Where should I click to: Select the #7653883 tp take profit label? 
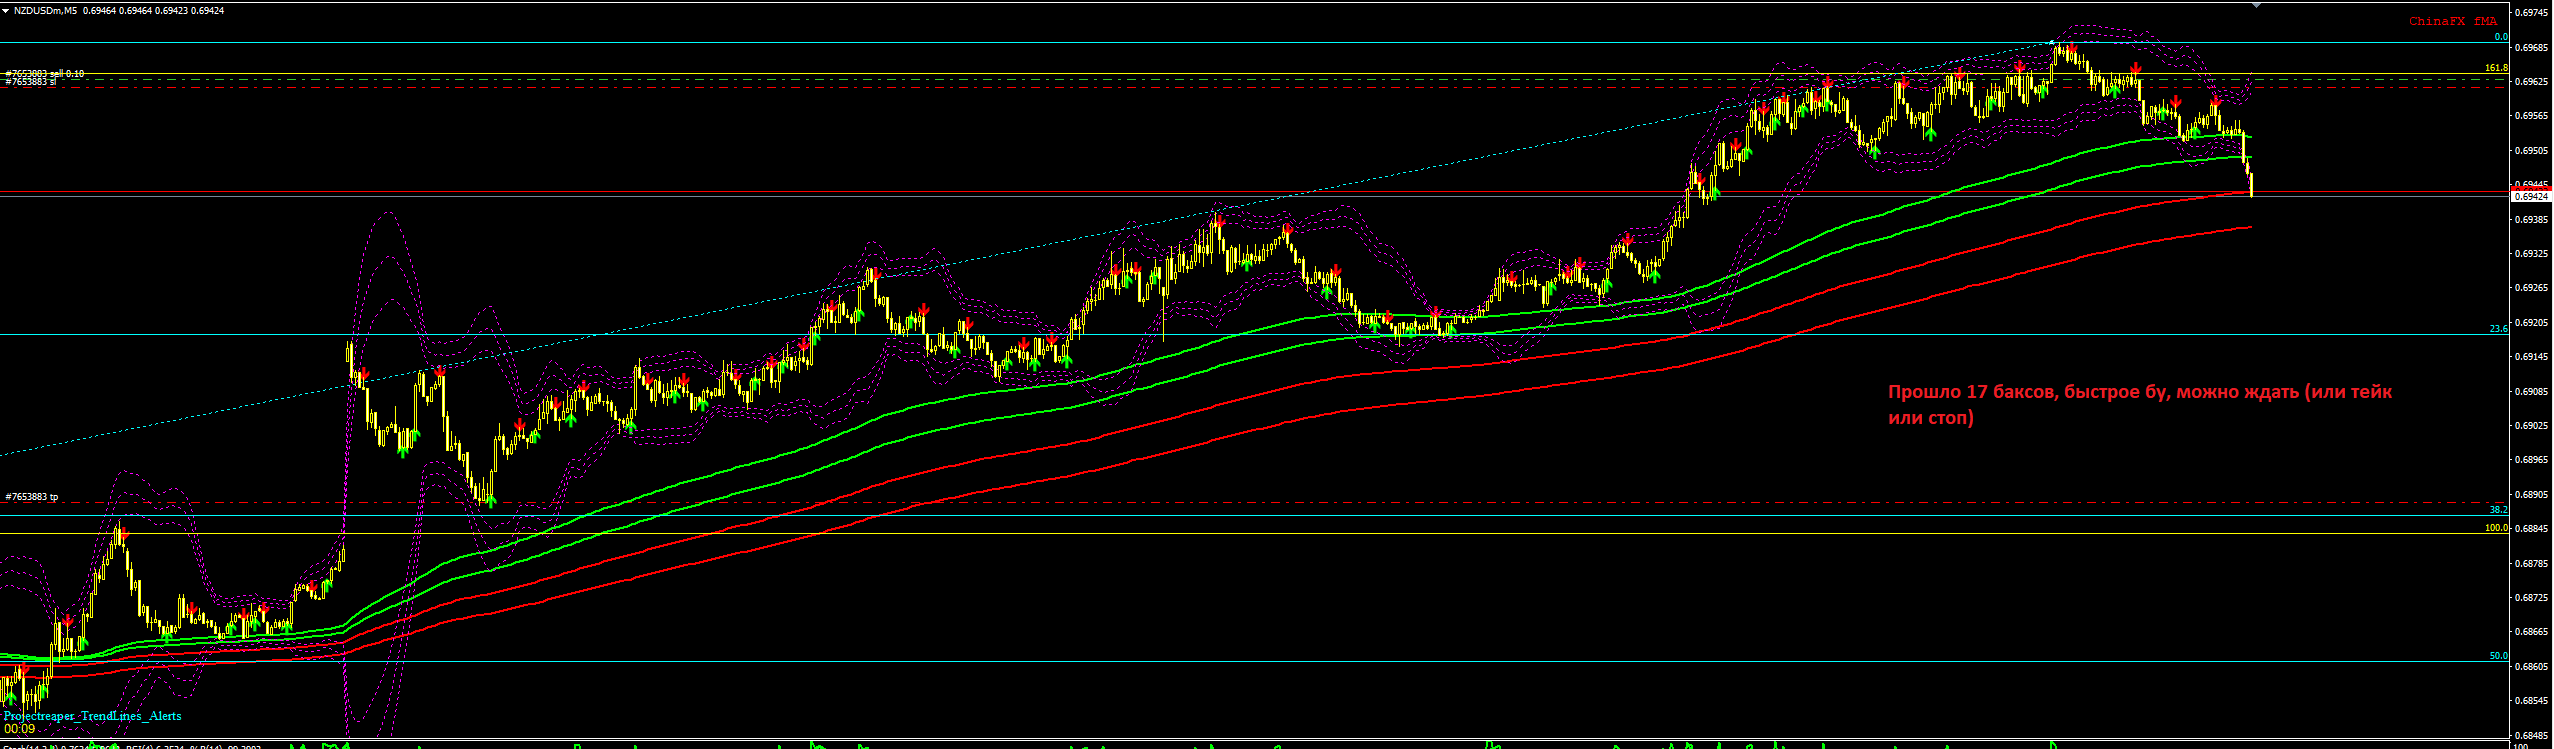[x=32, y=497]
